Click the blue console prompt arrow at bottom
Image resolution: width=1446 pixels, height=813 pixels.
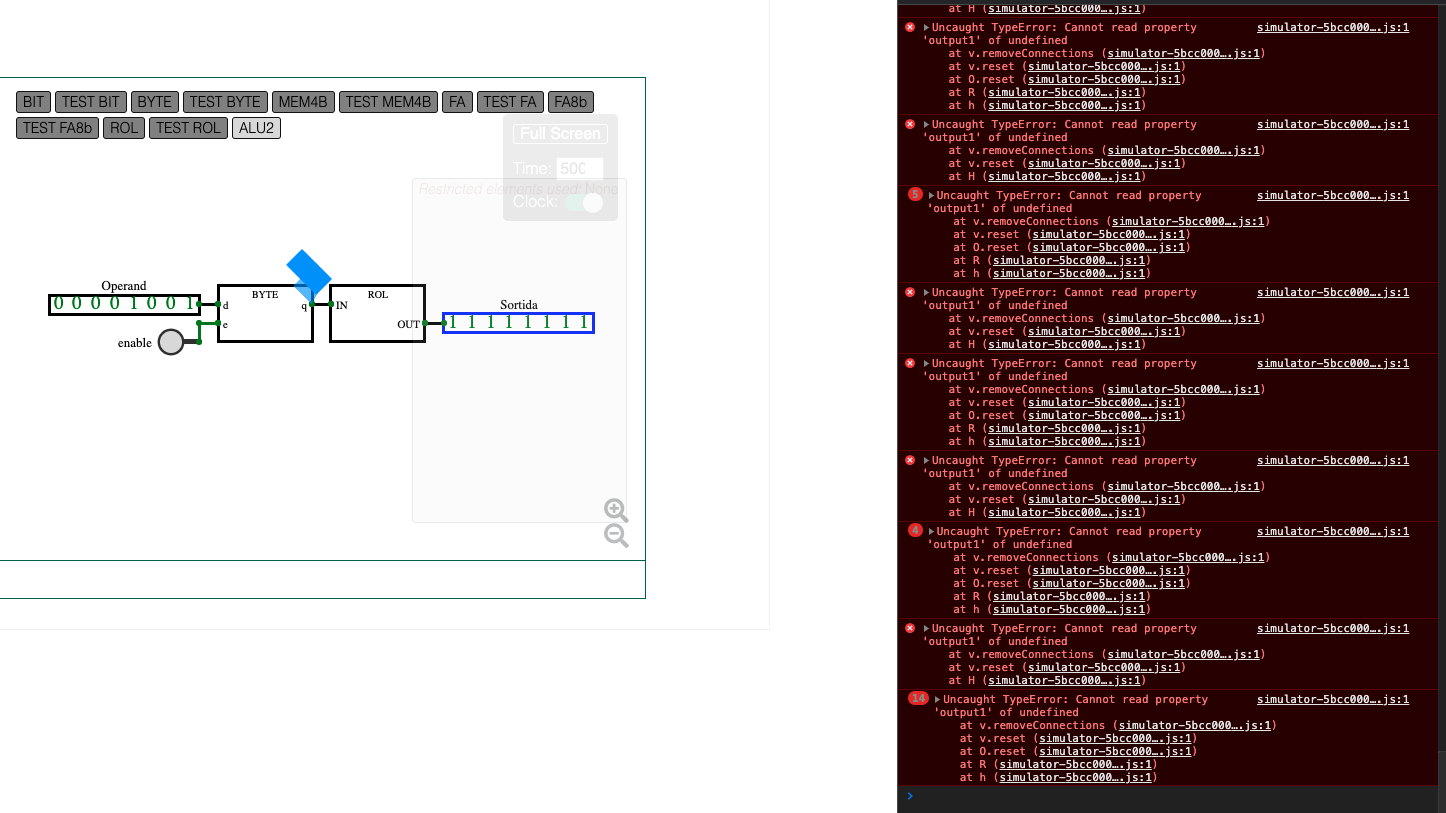tap(909, 796)
